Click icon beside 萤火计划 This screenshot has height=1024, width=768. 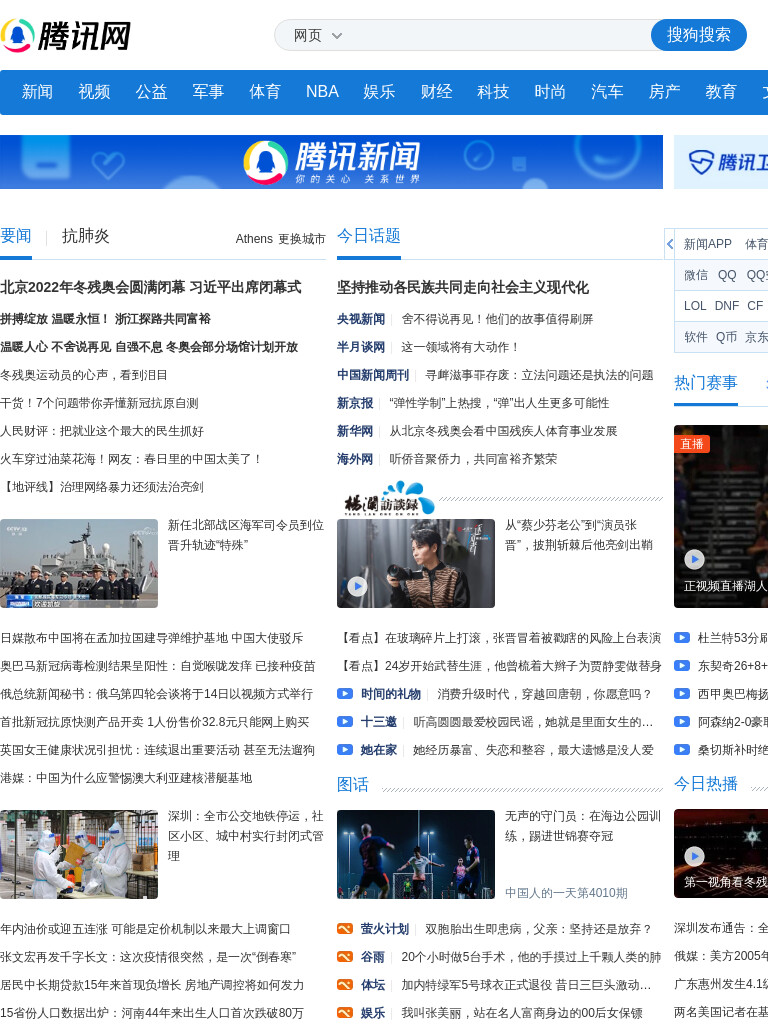(345, 929)
